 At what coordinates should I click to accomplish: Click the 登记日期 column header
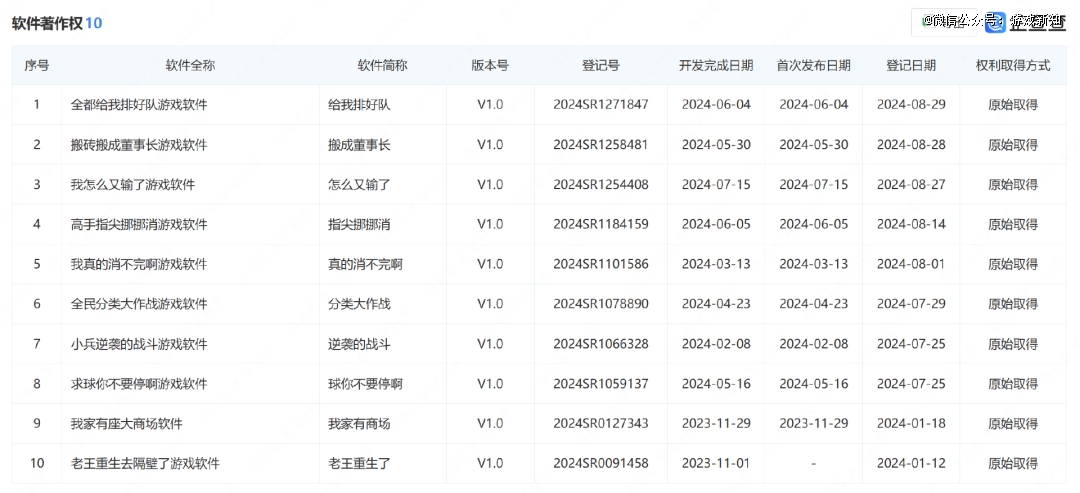pyautogui.click(x=911, y=65)
